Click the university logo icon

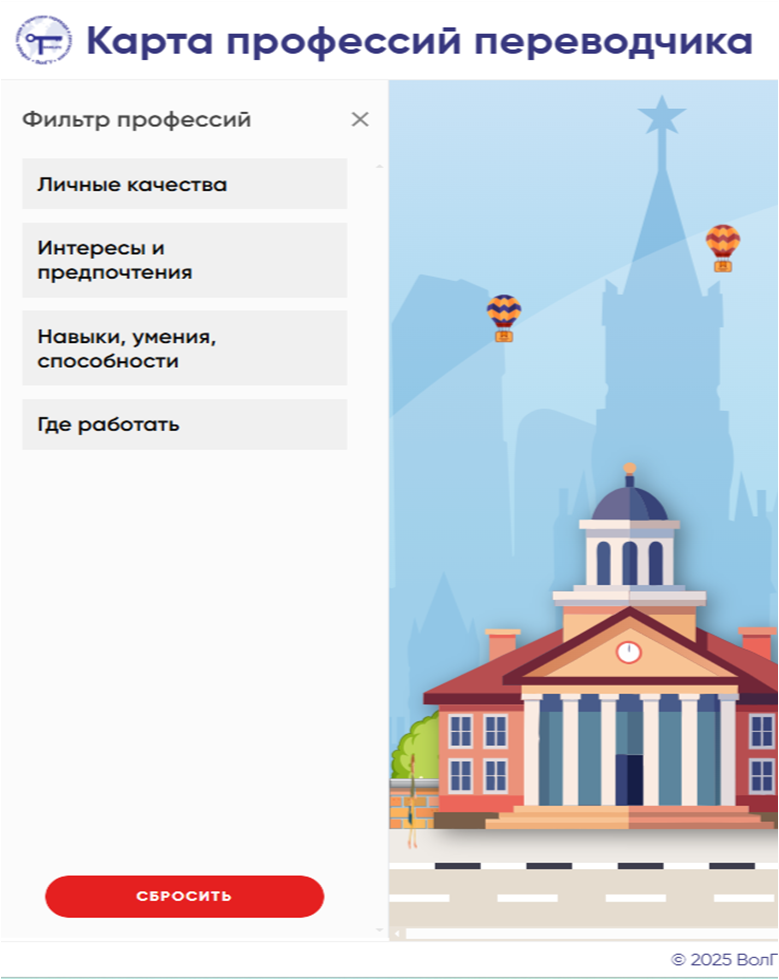pos(43,41)
